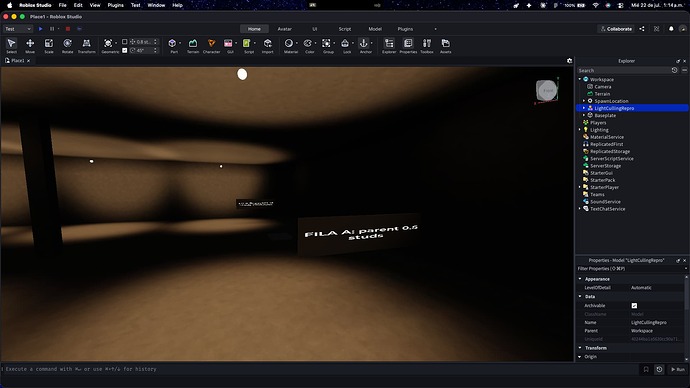Expand the Lighting service node
The height and width of the screenshot is (388, 690).
tap(580, 130)
